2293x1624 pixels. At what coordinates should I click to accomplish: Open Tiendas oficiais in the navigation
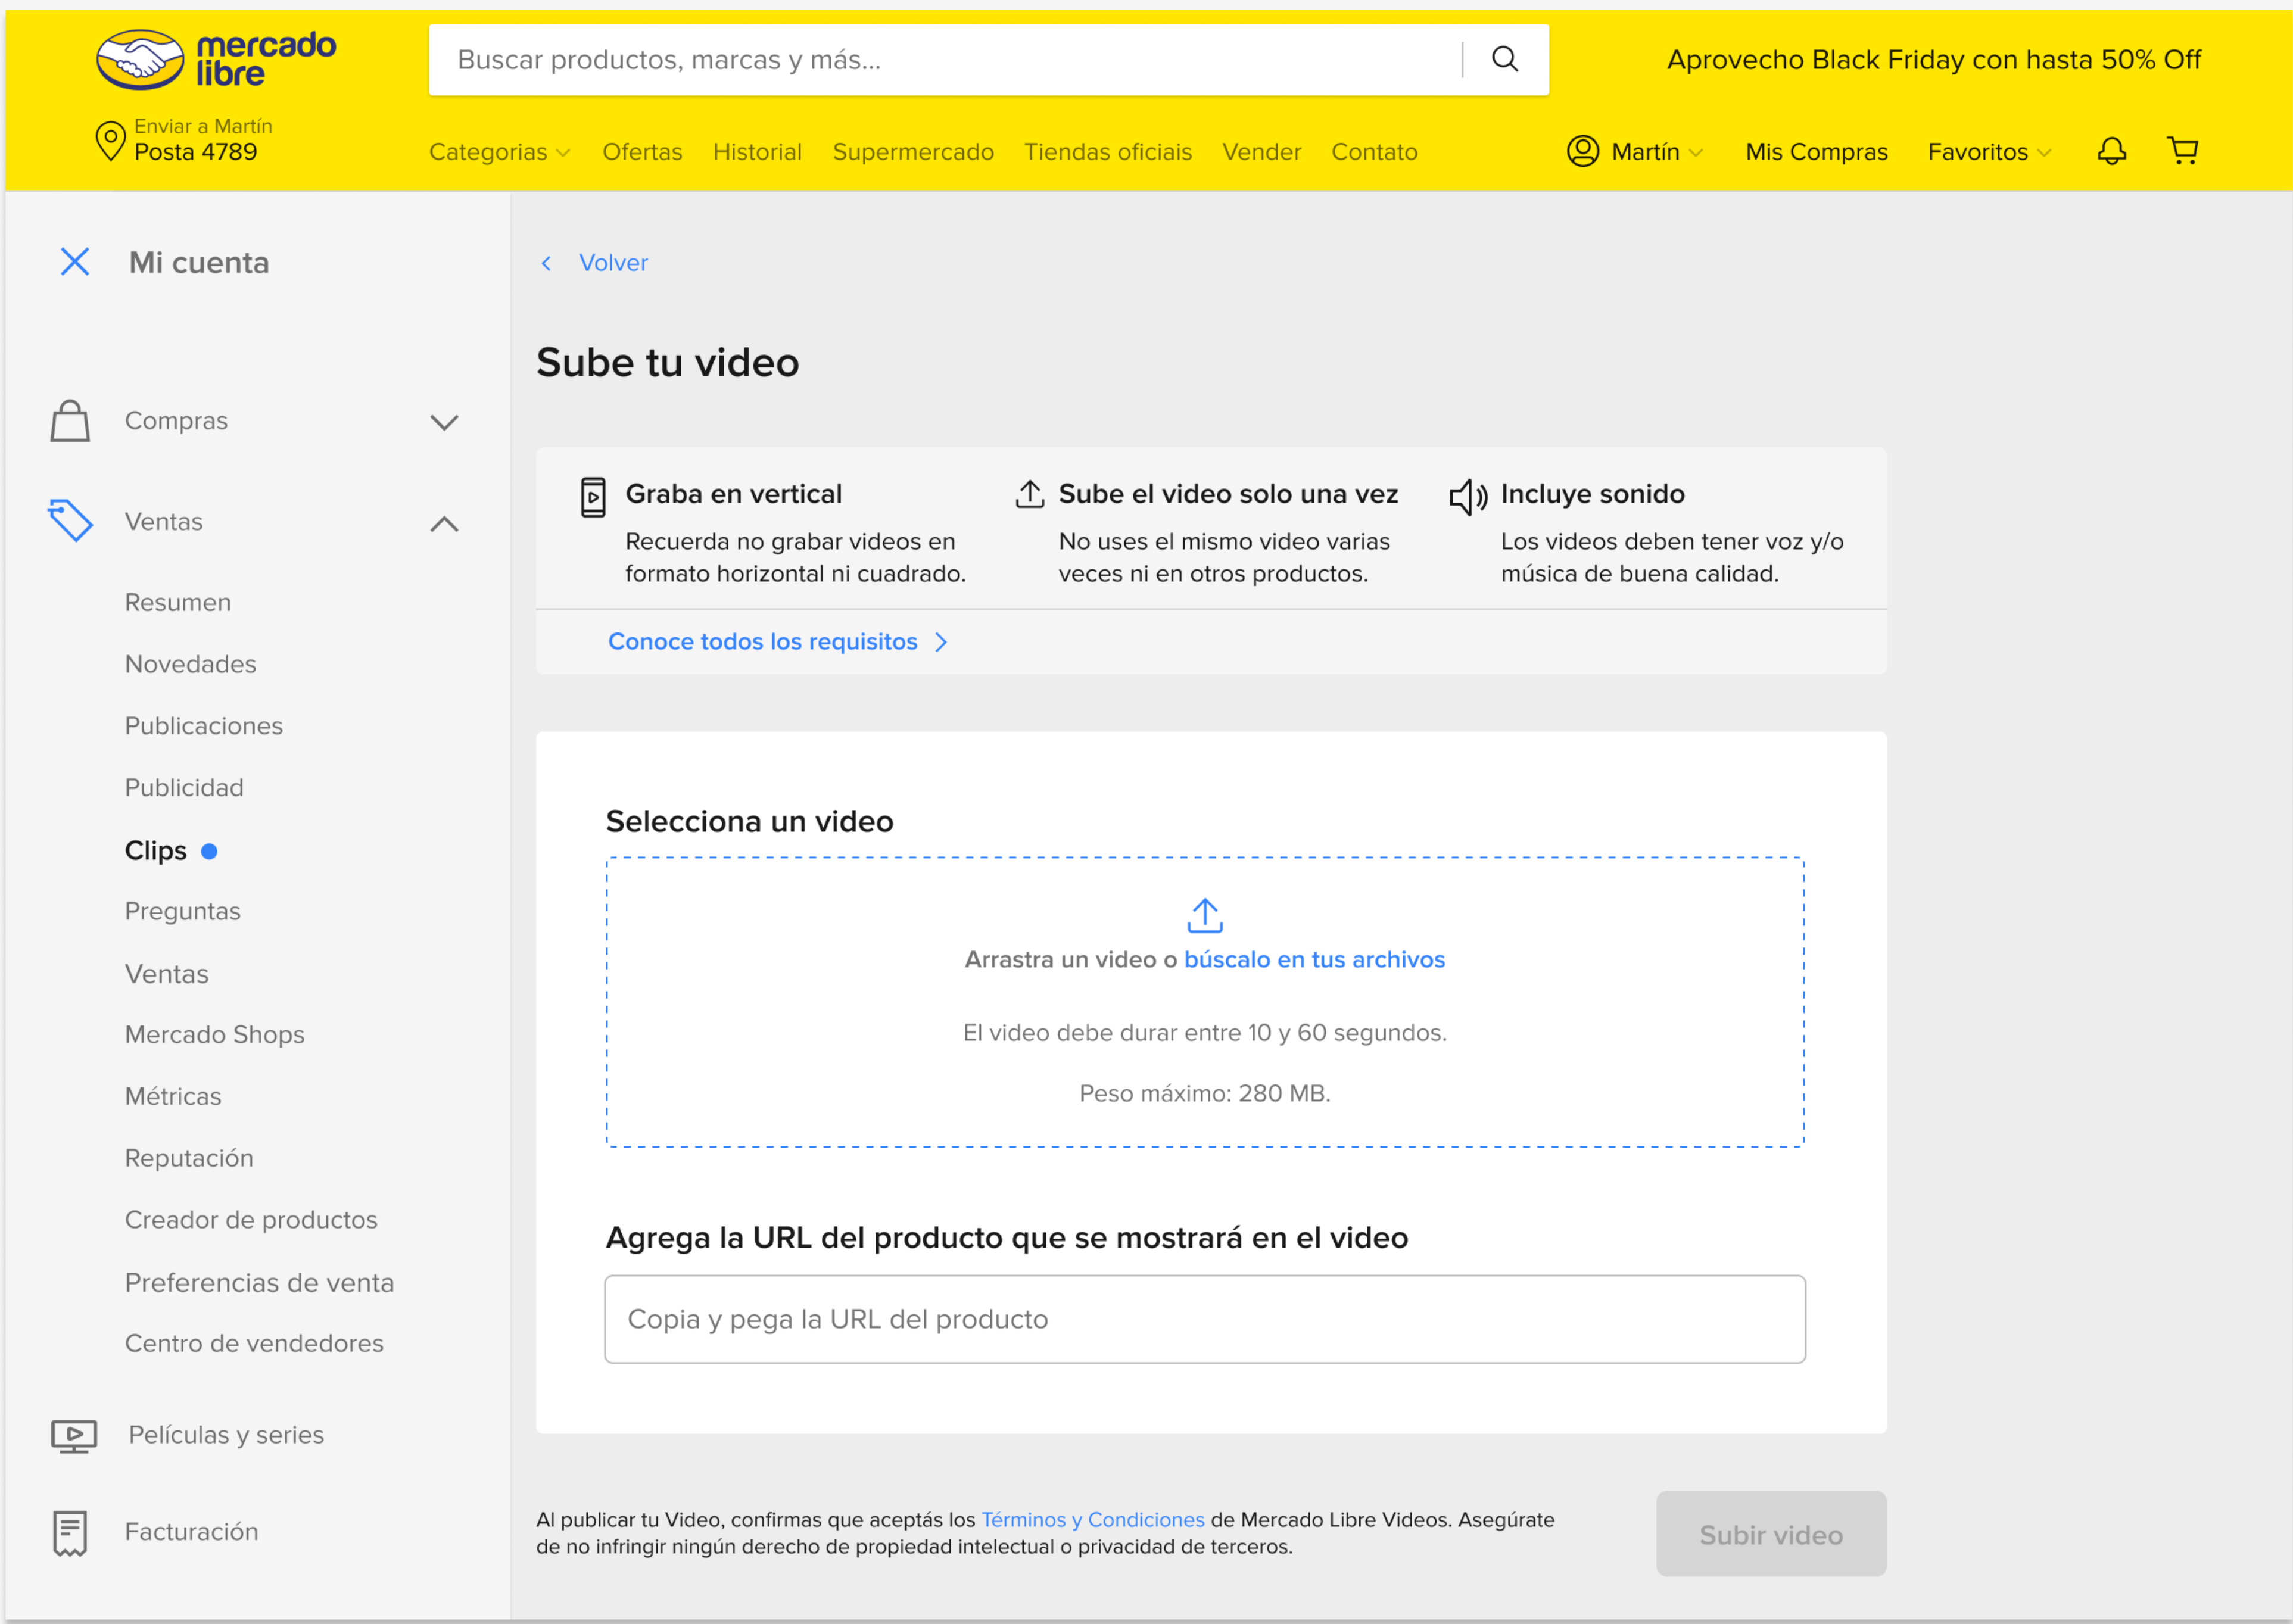click(x=1108, y=152)
